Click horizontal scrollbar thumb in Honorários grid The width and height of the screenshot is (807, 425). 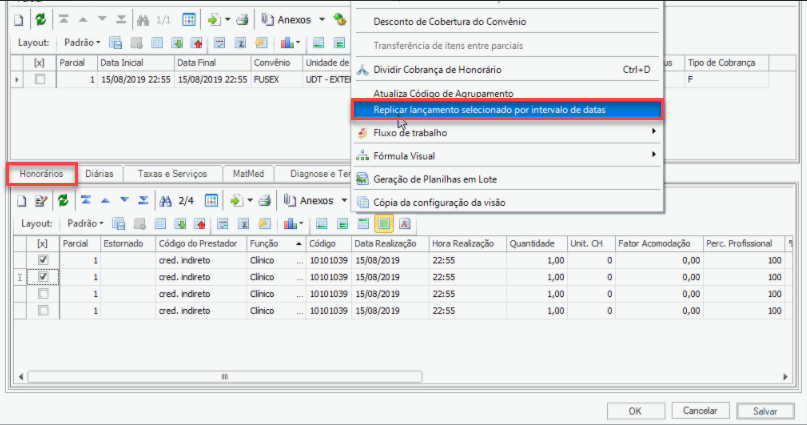pyautogui.click(x=225, y=377)
